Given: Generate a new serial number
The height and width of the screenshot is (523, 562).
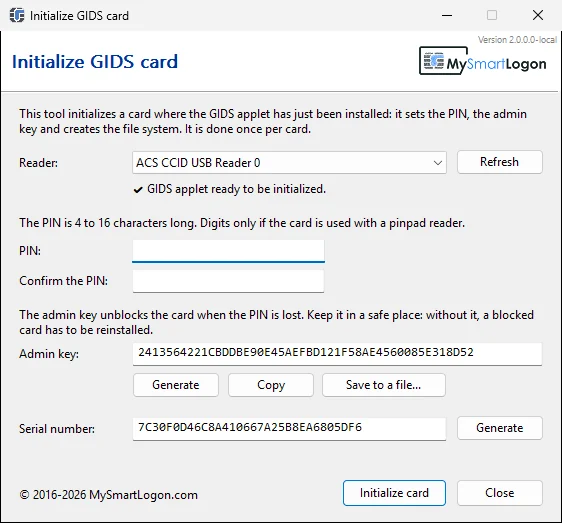Looking at the screenshot, I should tap(500, 428).
